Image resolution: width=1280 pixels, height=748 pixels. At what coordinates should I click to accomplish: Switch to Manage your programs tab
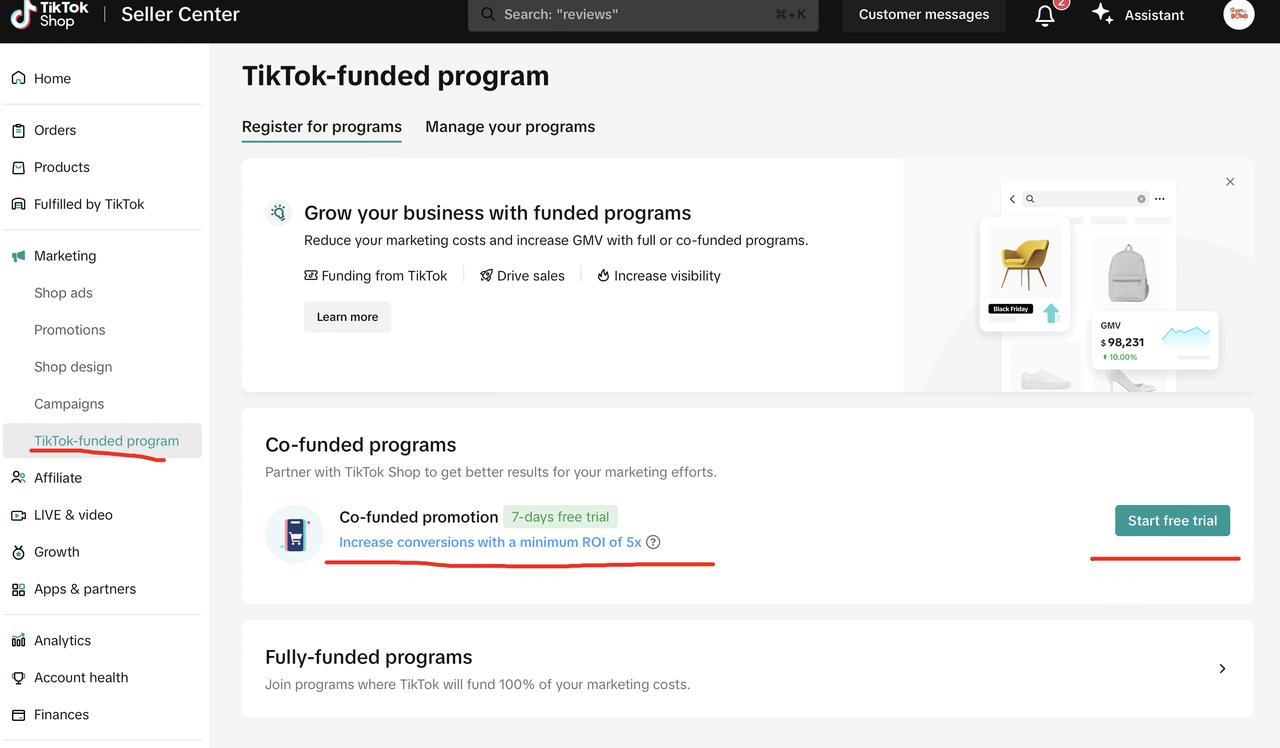[510, 127]
